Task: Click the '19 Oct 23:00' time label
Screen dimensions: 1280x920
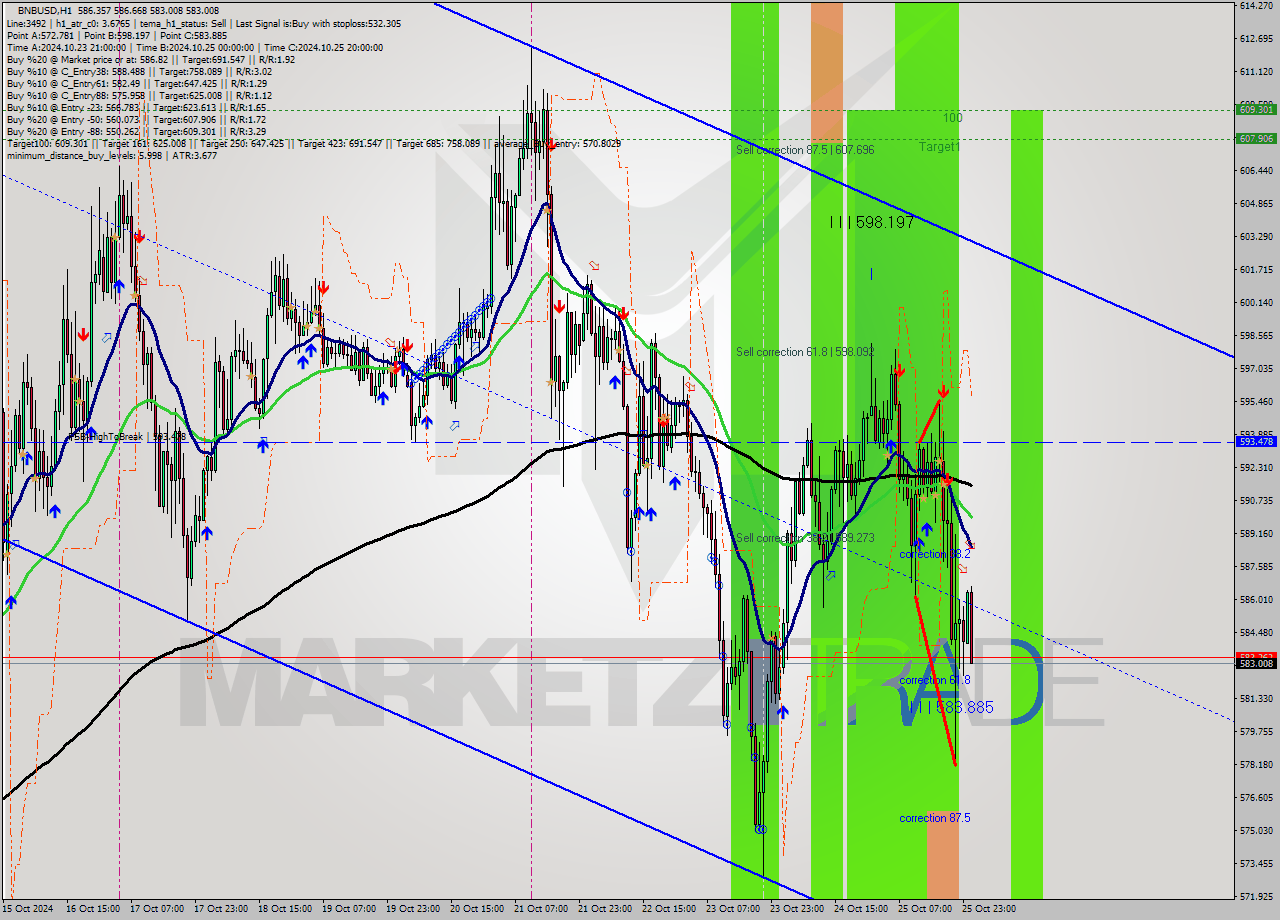Action: point(414,909)
